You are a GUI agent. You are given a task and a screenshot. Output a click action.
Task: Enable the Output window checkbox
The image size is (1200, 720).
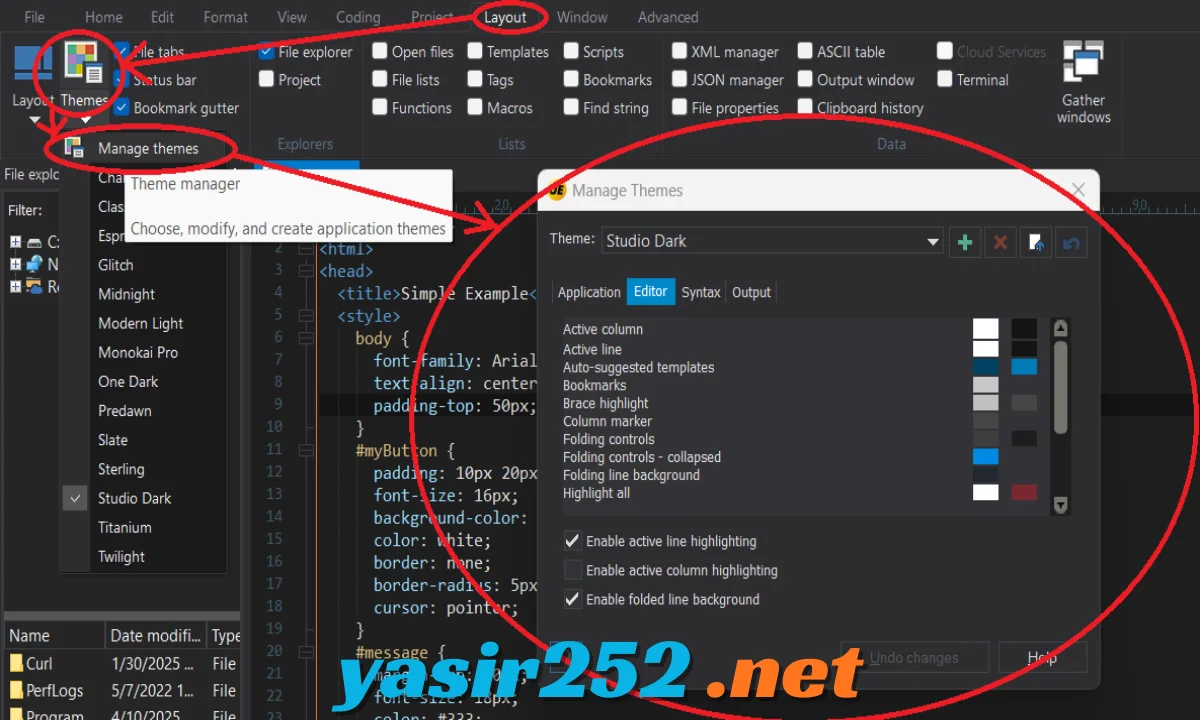point(805,79)
